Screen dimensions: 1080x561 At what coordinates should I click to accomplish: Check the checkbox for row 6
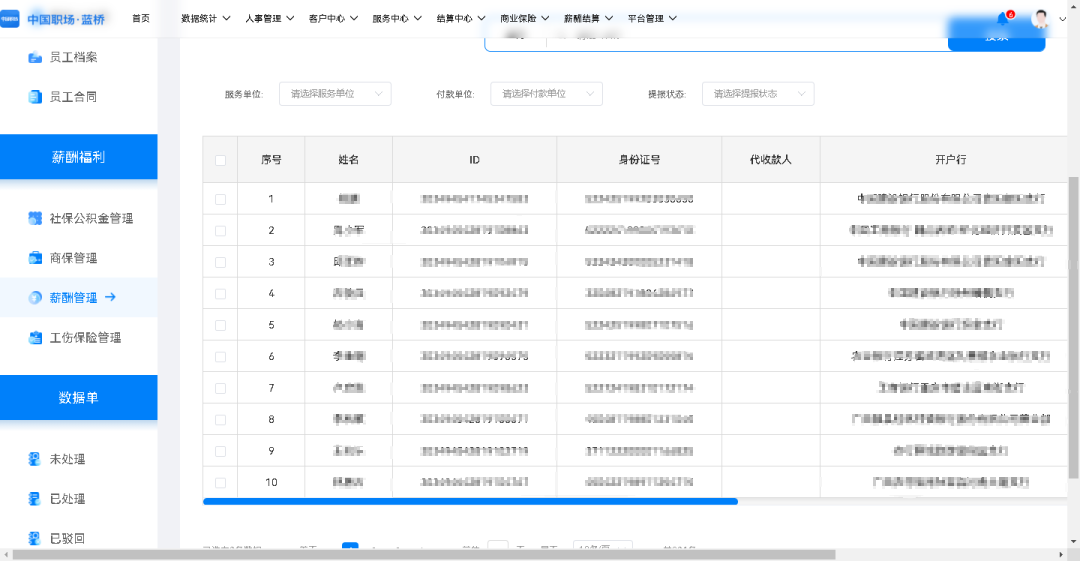click(220, 357)
